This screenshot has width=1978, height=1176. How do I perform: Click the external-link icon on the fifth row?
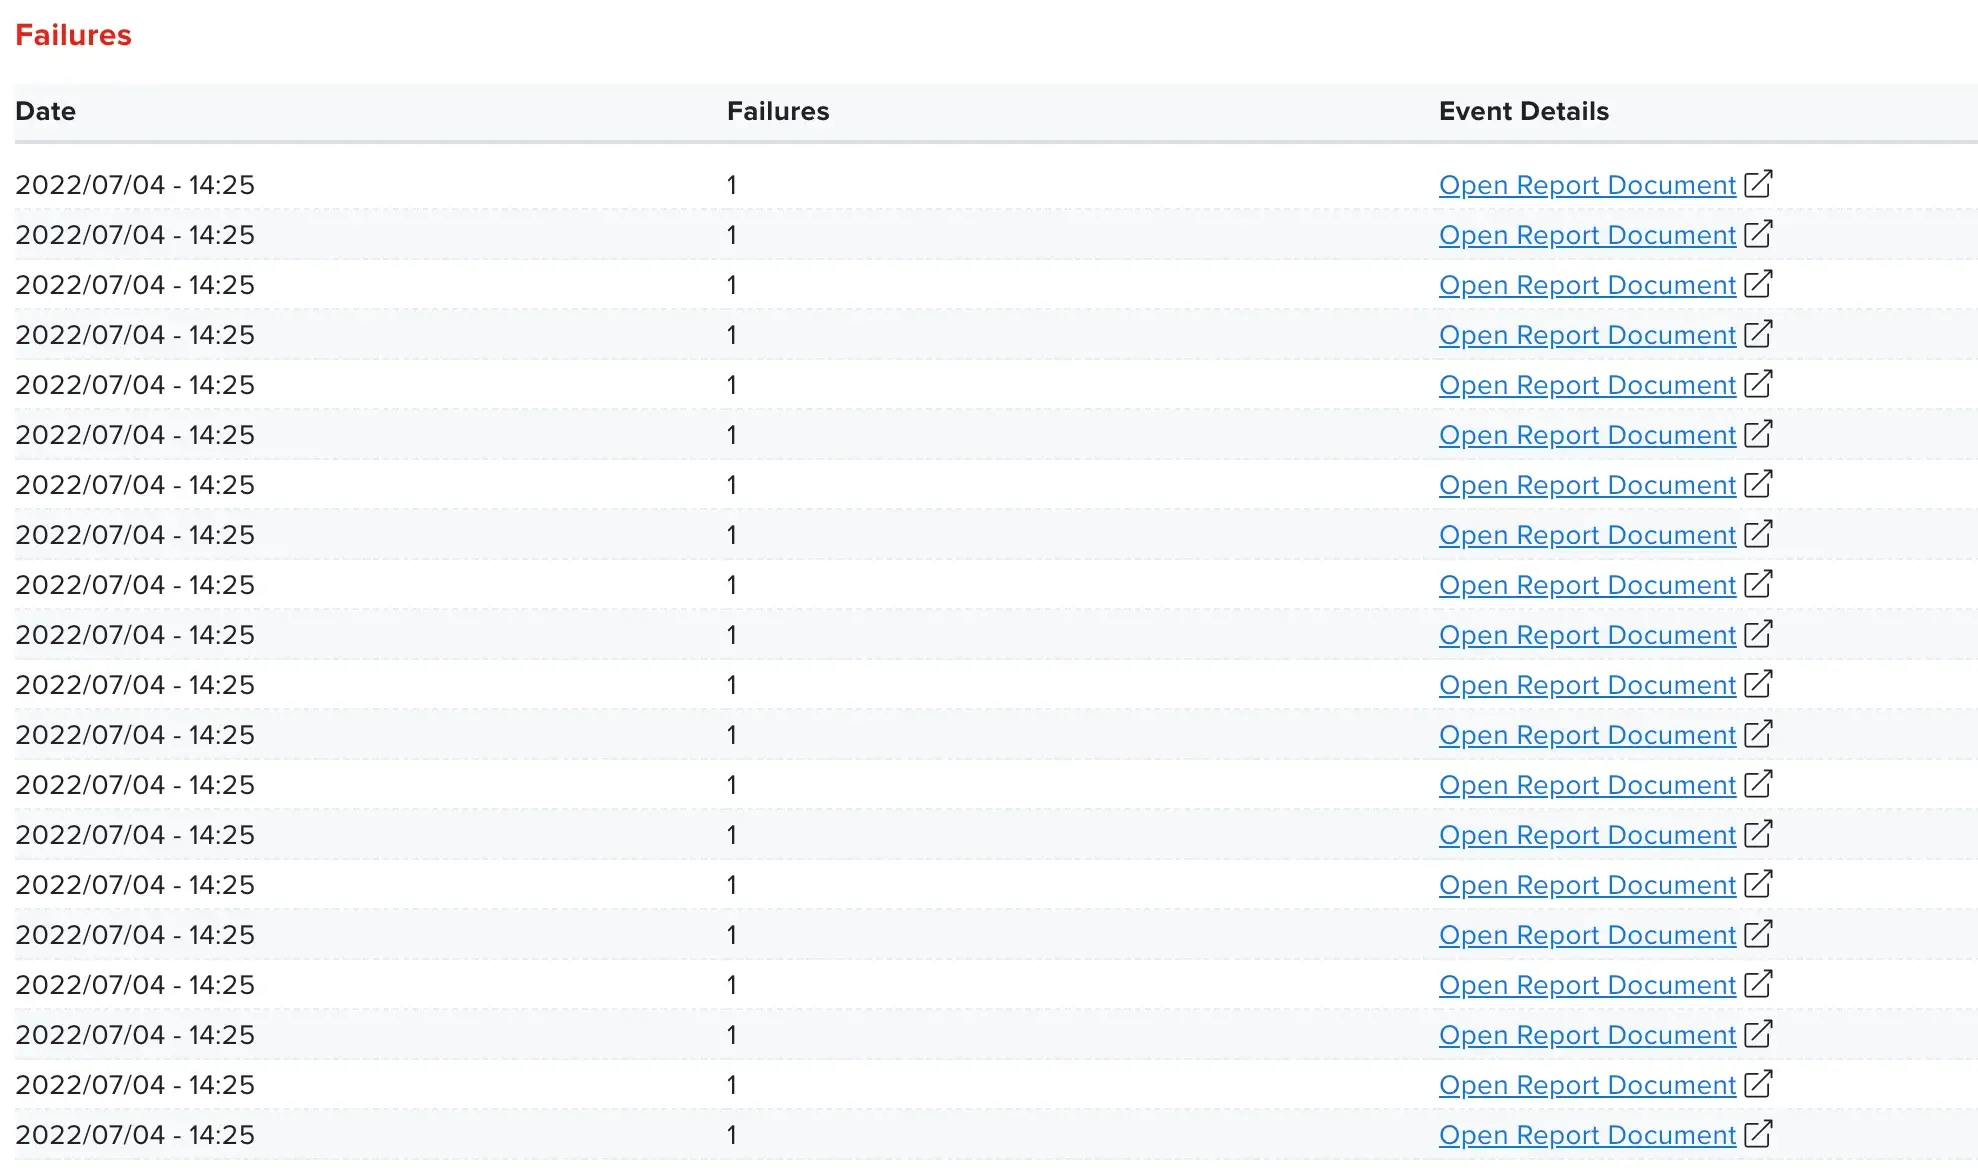click(1759, 384)
